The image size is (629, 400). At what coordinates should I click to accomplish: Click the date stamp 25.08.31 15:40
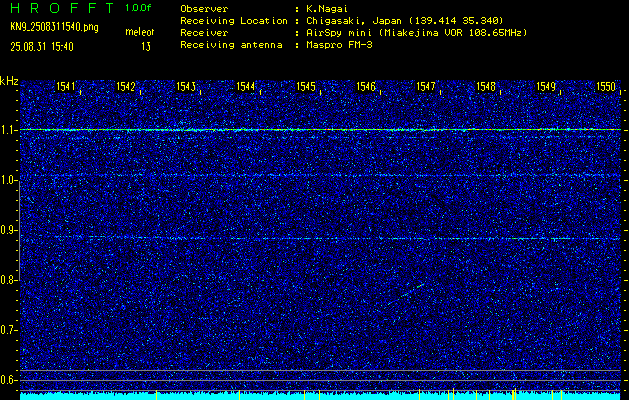tap(42, 47)
